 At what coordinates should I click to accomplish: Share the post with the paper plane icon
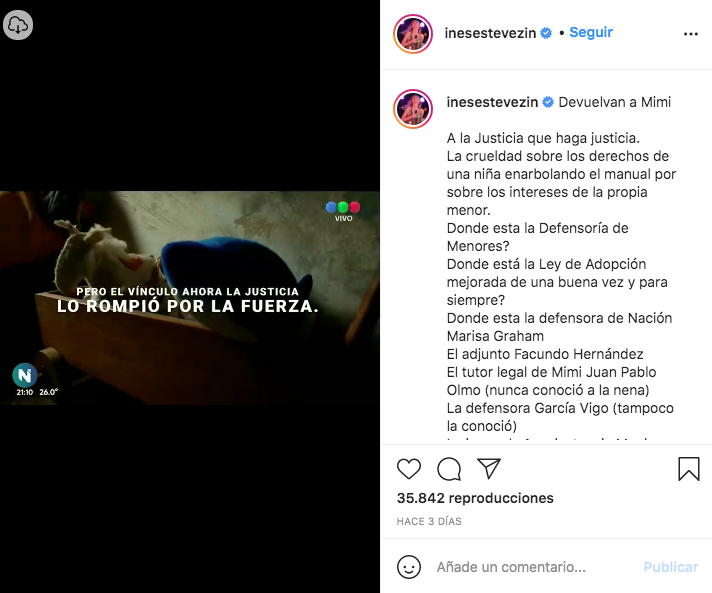[489, 469]
